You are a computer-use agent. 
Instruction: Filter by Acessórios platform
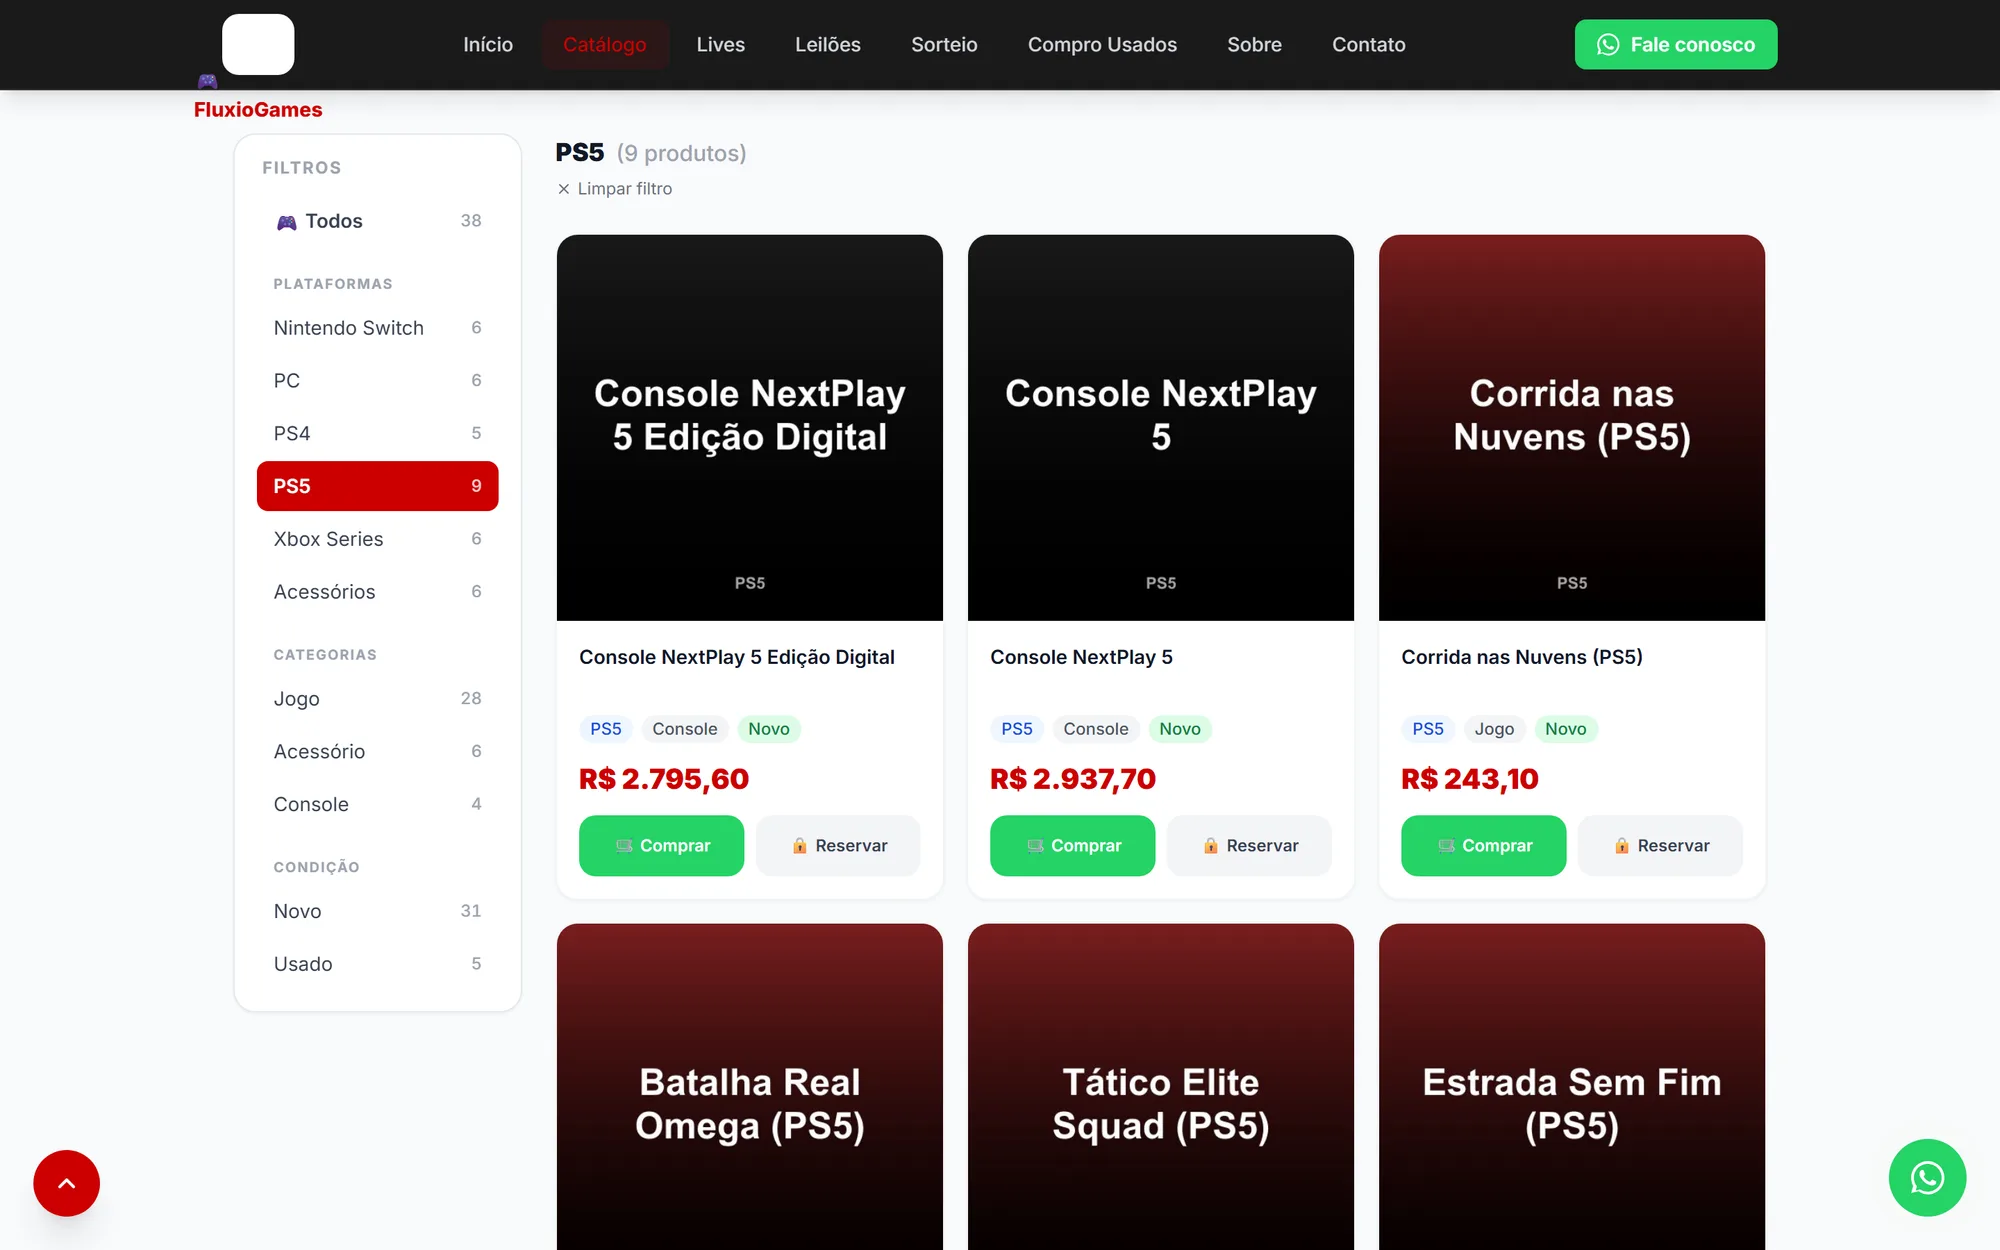[x=377, y=592]
